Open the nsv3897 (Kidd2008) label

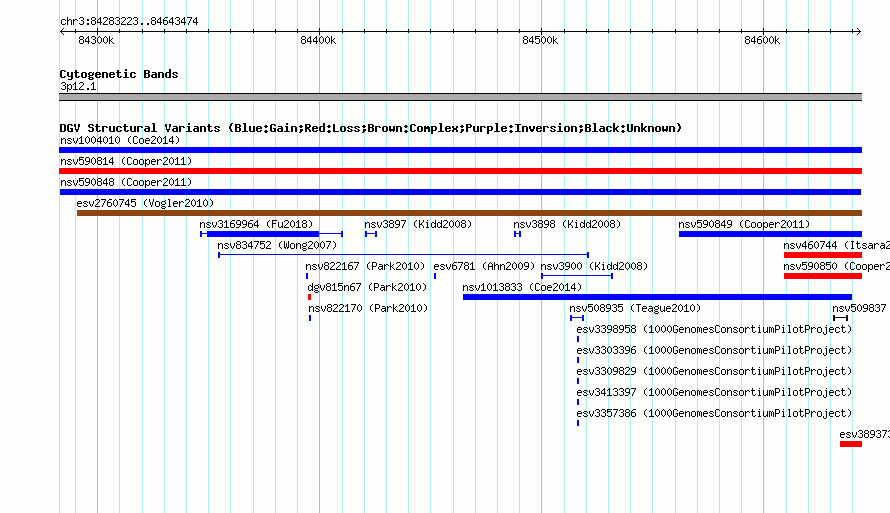coord(418,224)
